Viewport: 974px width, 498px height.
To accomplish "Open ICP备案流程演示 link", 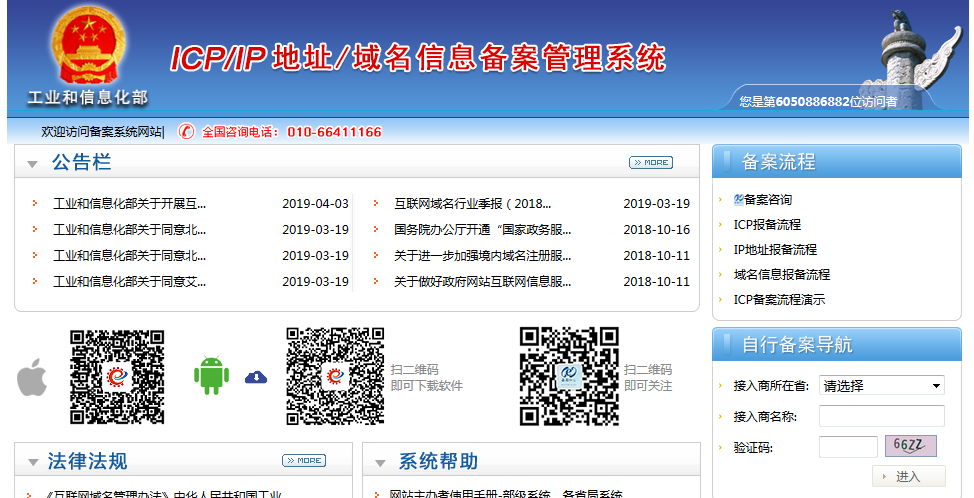I will (x=779, y=299).
